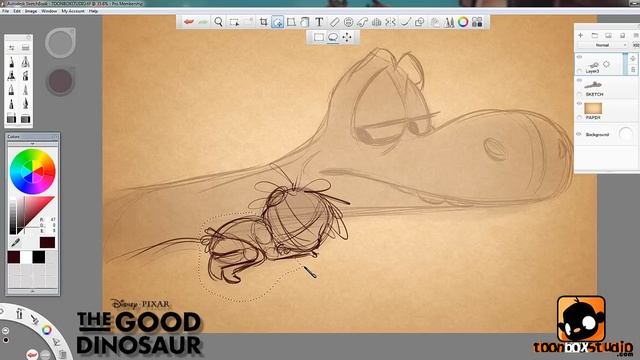This screenshot has height=360, width=640.
Task: Open the brush properties icon in brush palette
Action: pos(12,48)
